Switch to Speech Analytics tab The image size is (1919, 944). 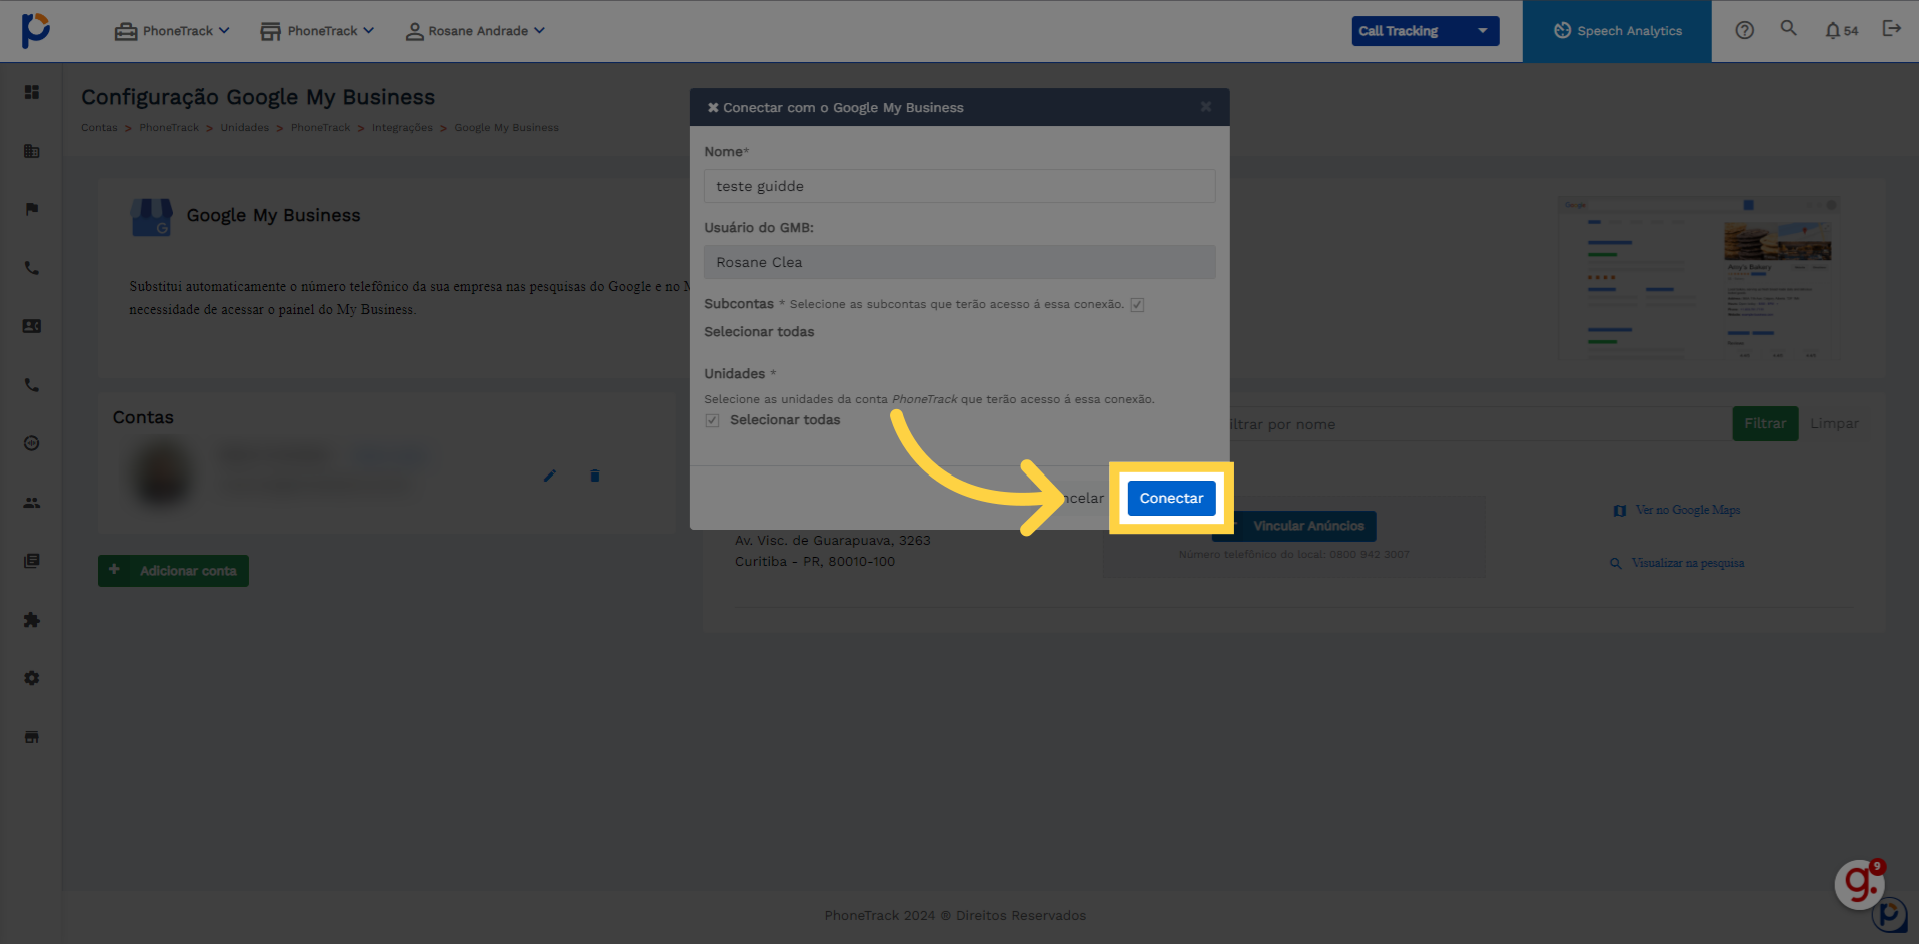[x=1617, y=31]
